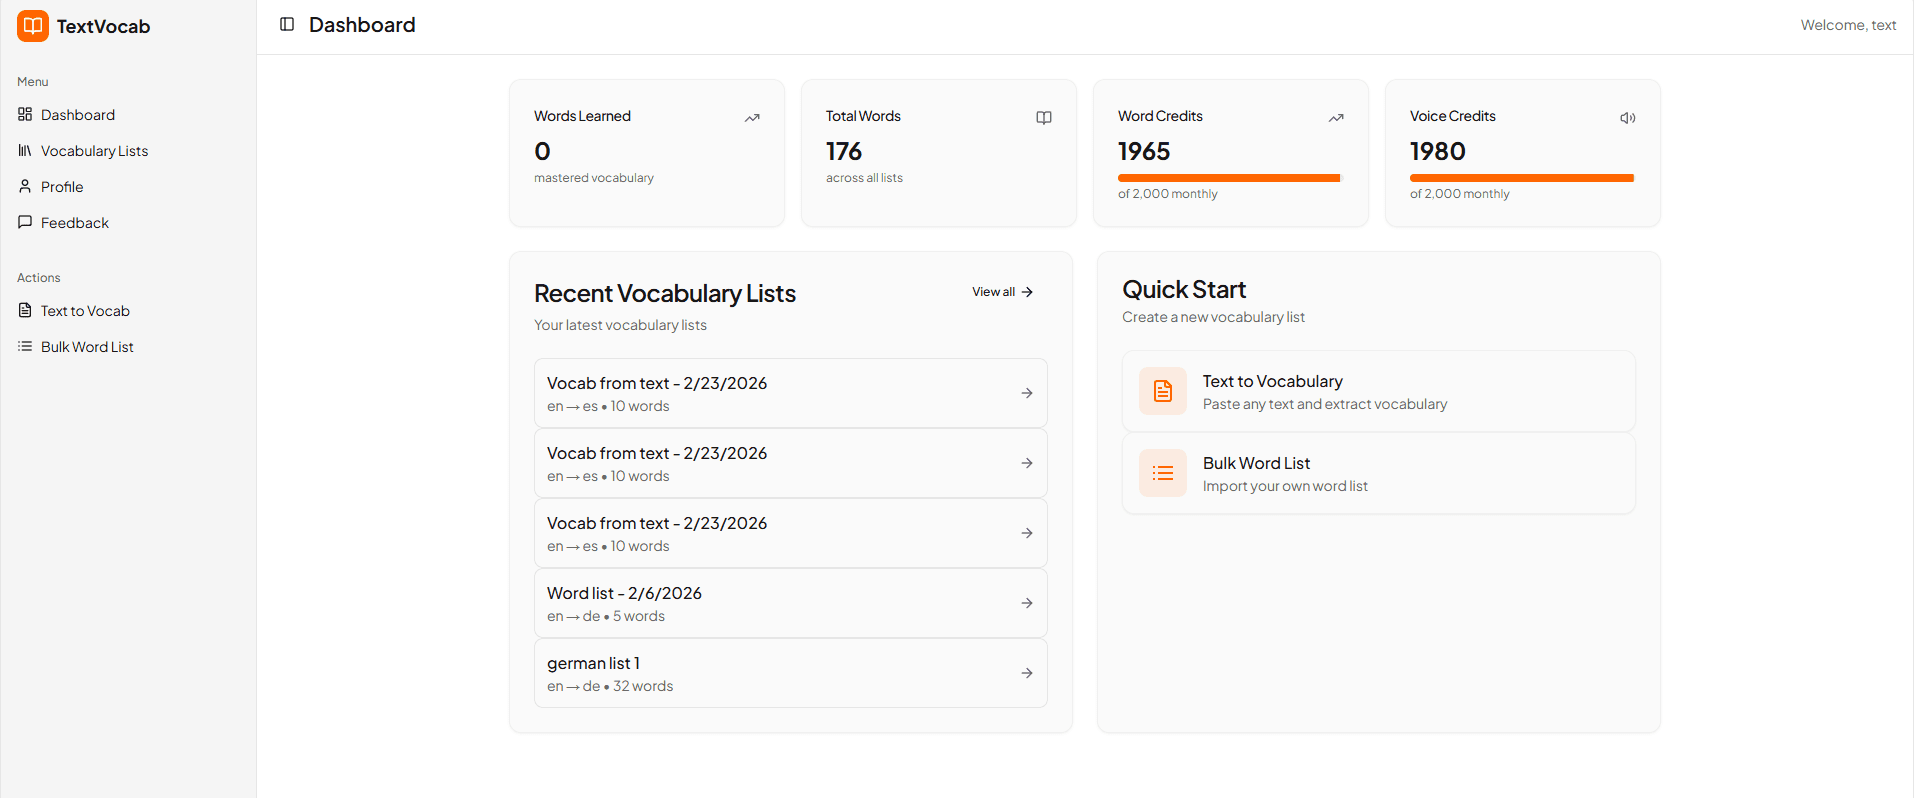Click the Feedback speech bubble icon
Viewport: 1914px width, 798px height.
[x=25, y=222]
